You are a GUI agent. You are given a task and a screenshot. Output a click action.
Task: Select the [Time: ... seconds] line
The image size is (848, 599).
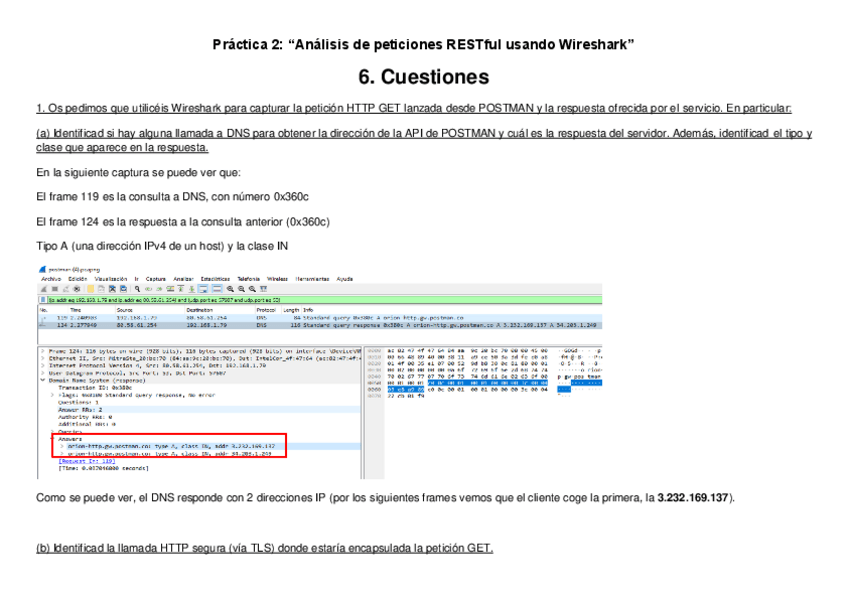click(x=103, y=468)
